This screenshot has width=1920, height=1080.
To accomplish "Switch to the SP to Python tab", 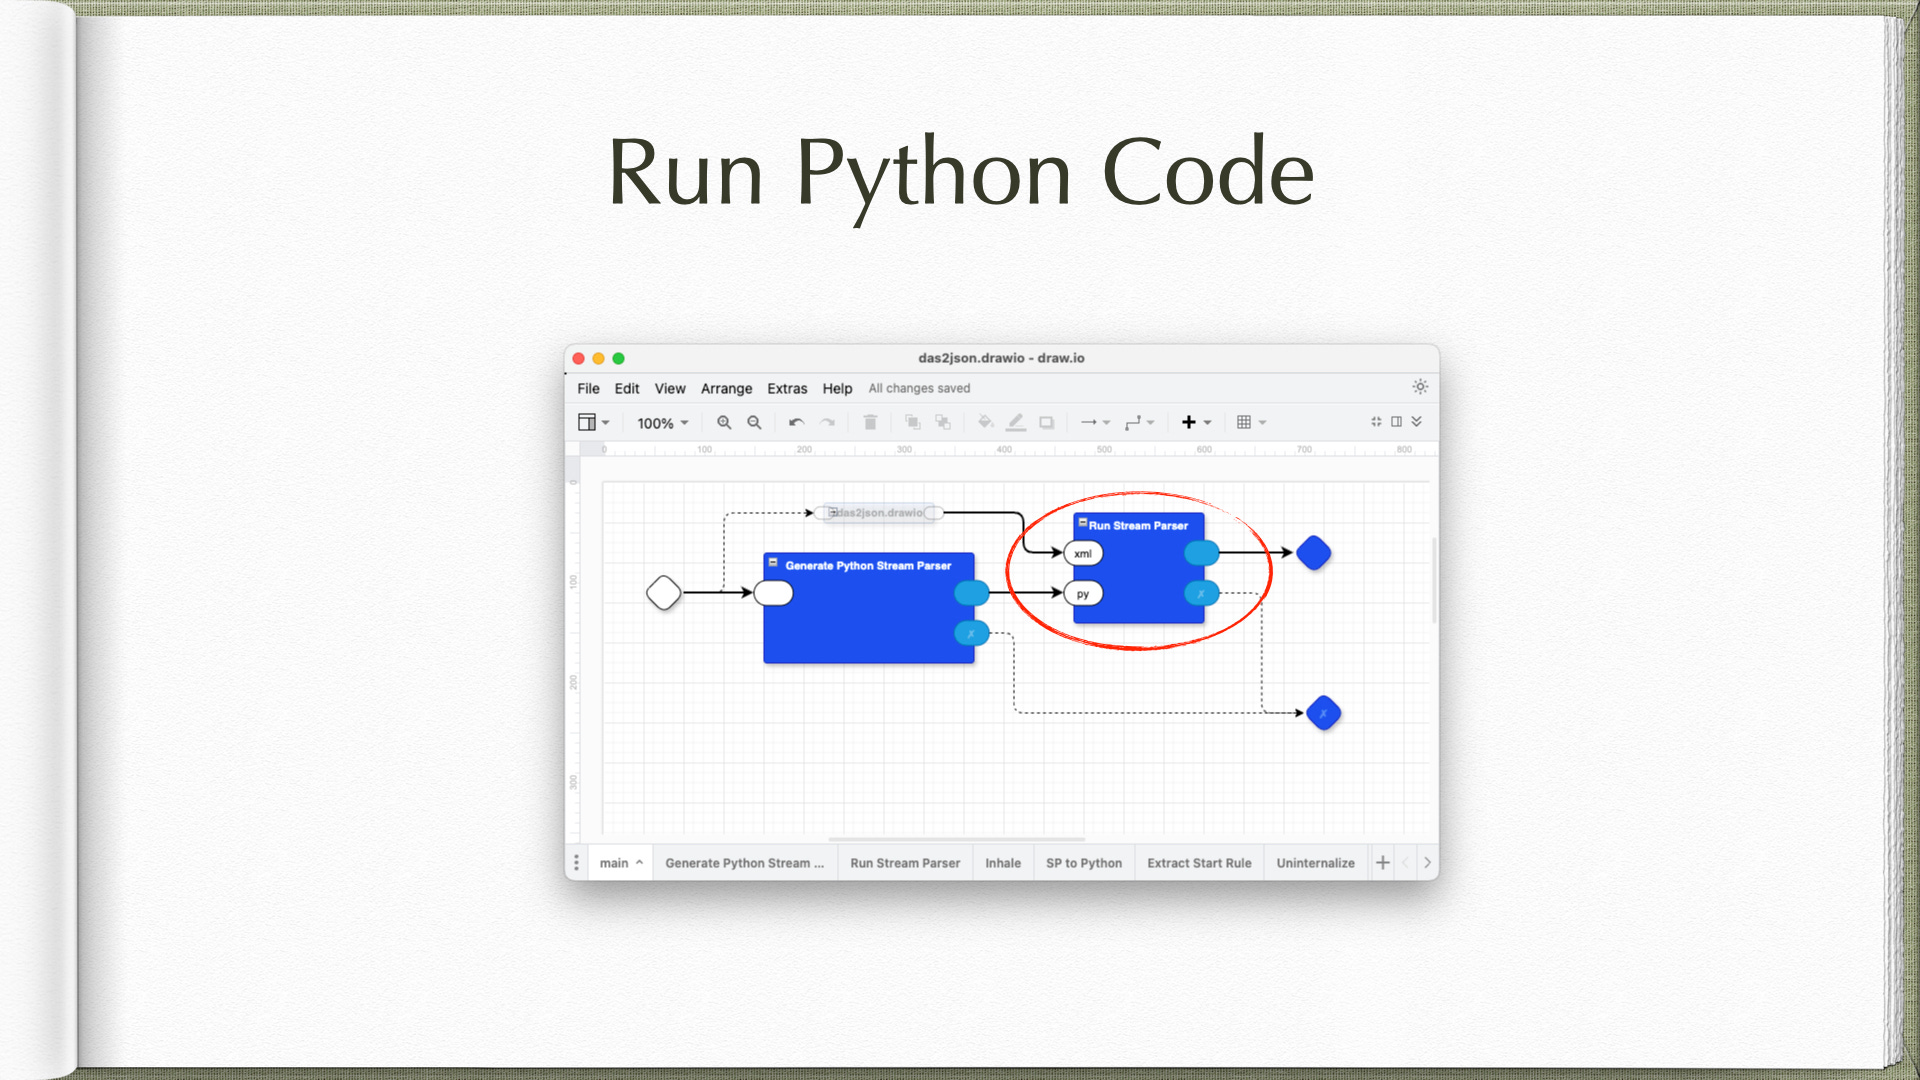I will pos(1084,863).
